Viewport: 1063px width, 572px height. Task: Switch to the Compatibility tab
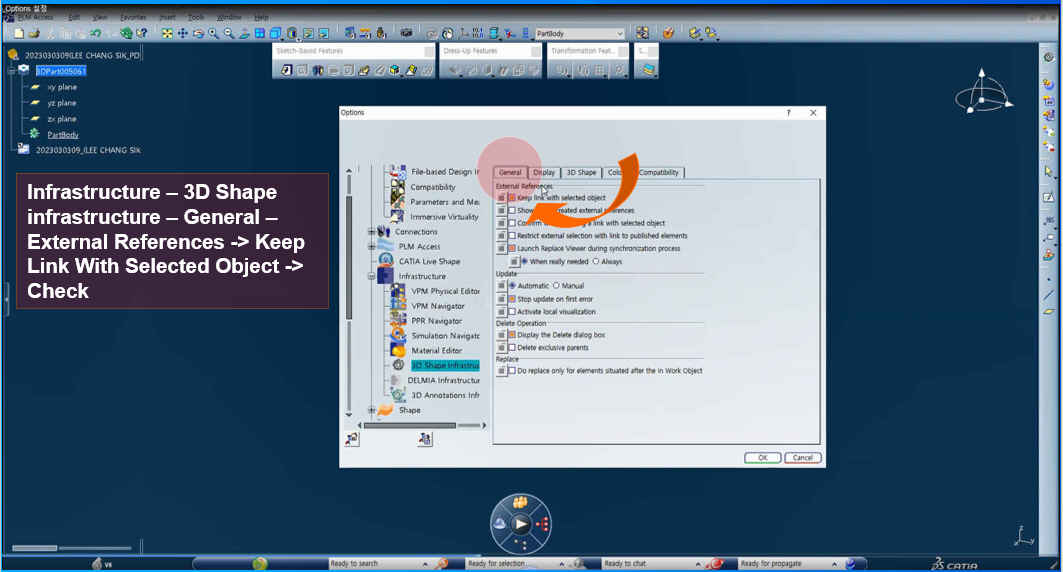coord(658,173)
